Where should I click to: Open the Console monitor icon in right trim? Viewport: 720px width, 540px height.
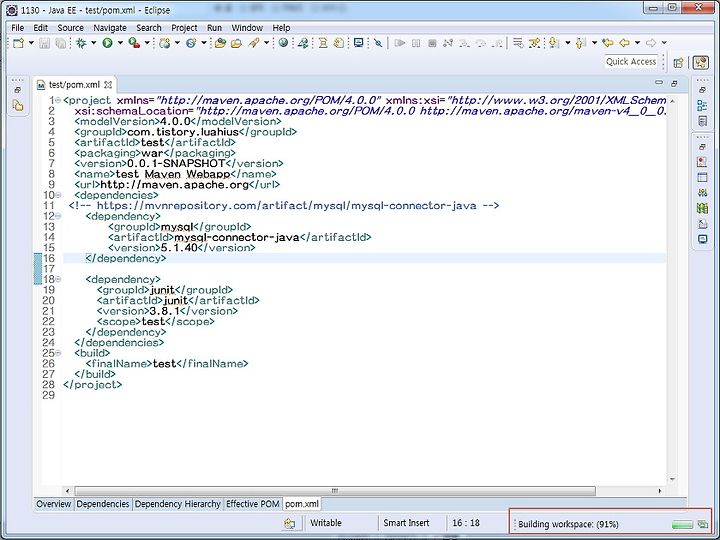pos(702,239)
